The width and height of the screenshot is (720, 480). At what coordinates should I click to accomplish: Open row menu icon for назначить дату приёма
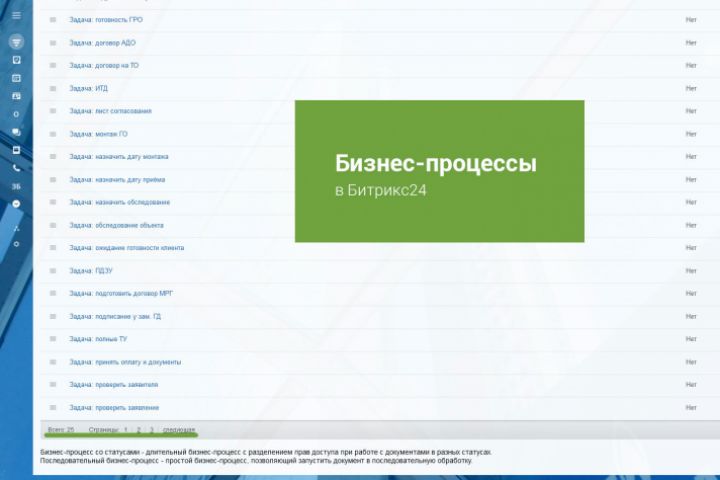(x=53, y=180)
